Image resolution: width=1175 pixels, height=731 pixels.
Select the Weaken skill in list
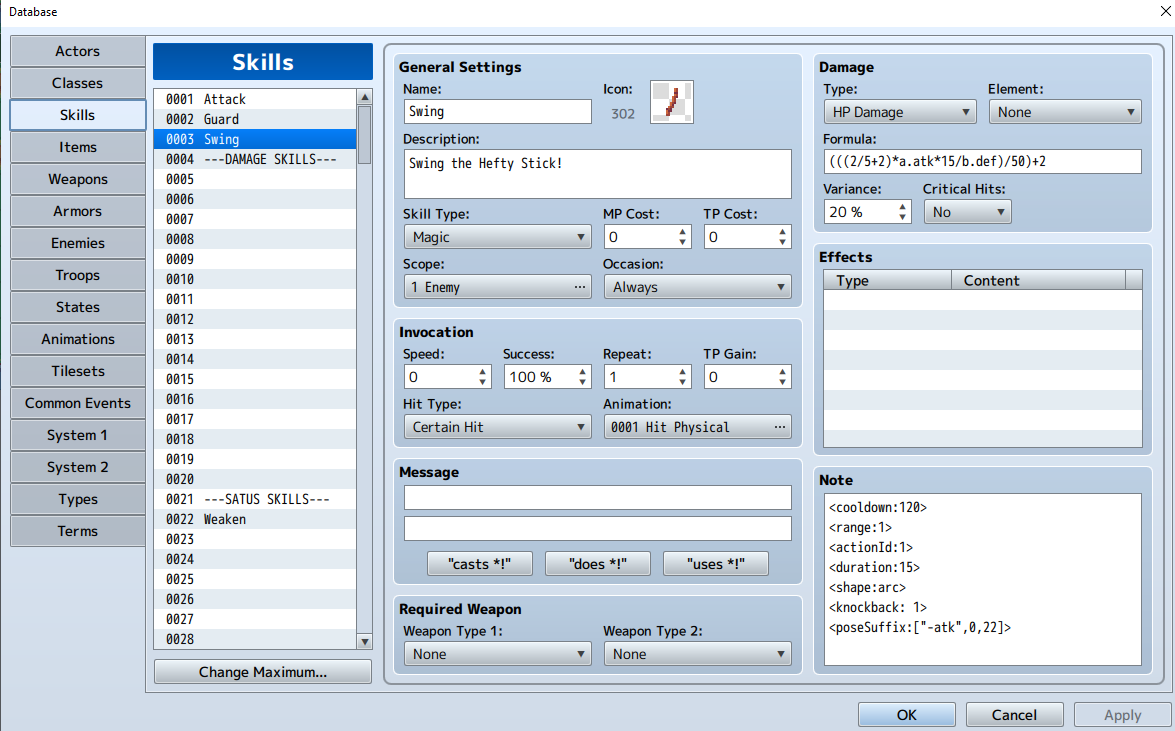[255, 519]
